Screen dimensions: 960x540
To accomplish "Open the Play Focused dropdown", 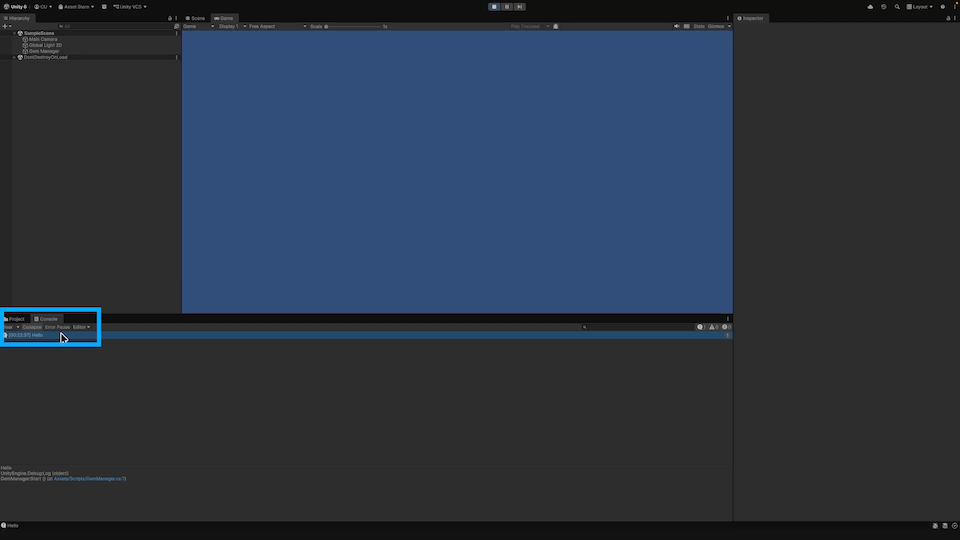I will pyautogui.click(x=530, y=26).
